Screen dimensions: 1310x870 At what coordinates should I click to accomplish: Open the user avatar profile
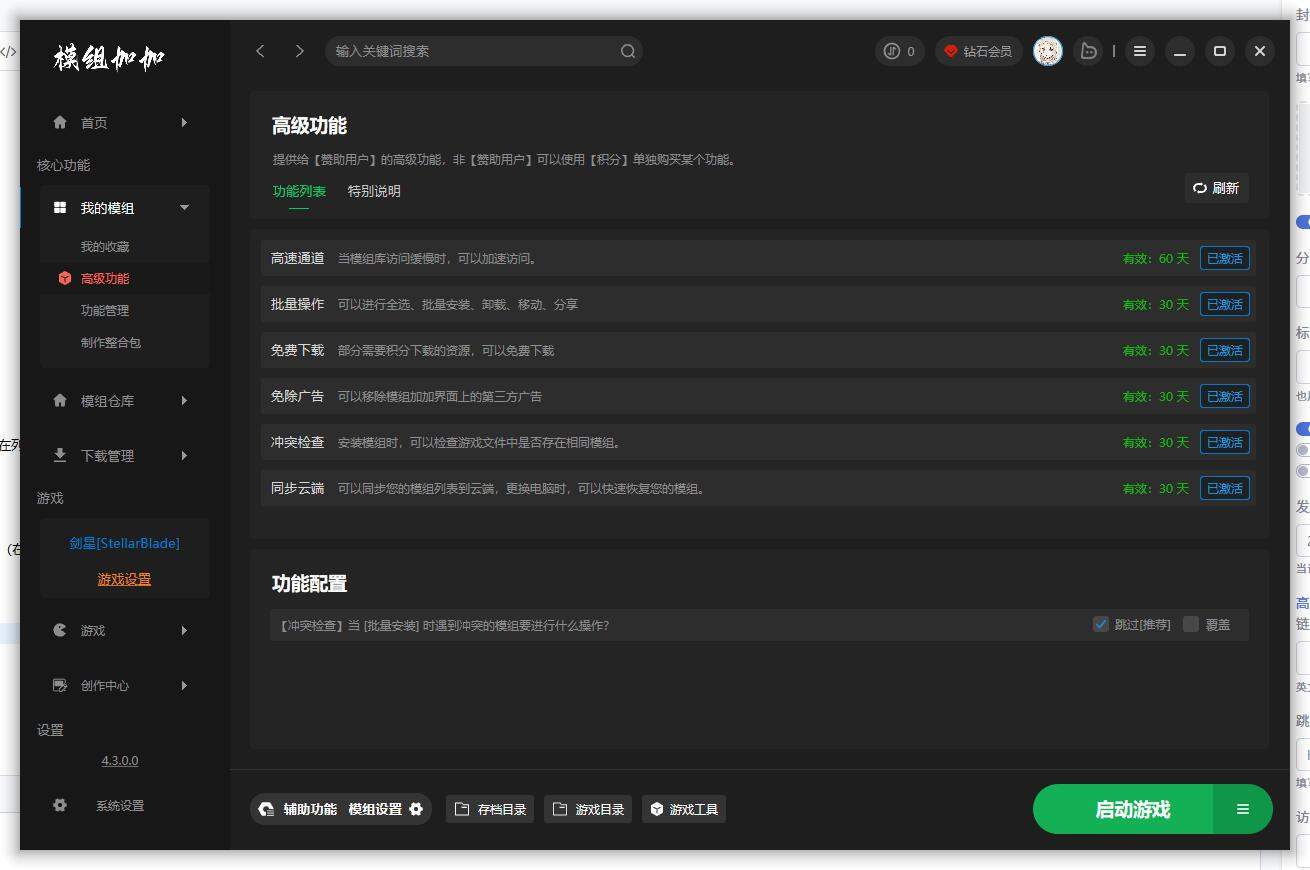pos(1047,51)
